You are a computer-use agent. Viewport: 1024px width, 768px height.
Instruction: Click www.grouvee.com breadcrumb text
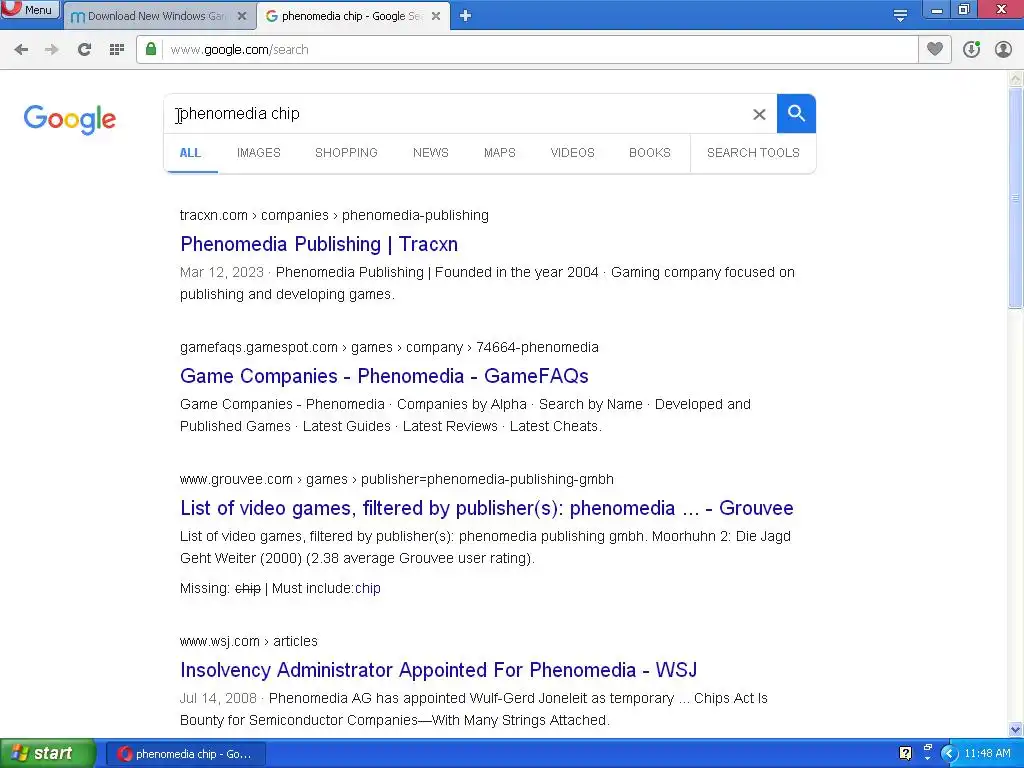396,479
